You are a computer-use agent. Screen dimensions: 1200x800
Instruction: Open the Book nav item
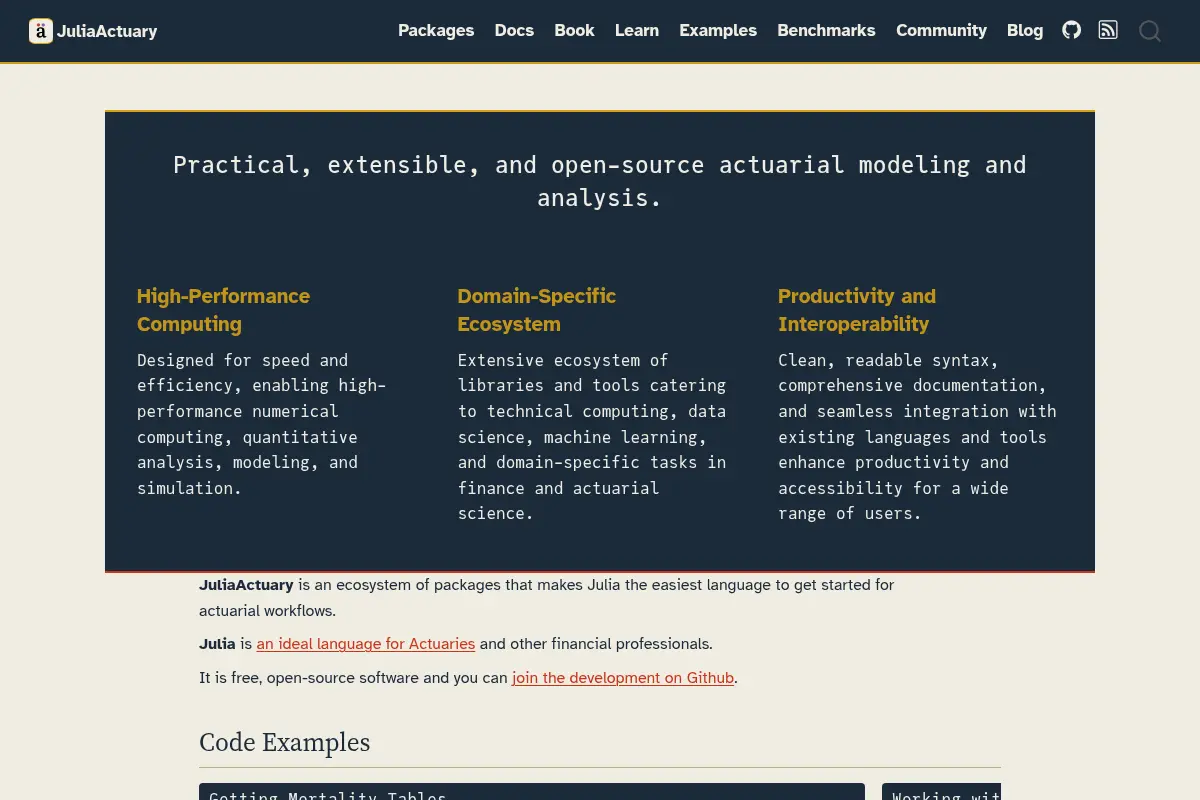[x=574, y=30]
